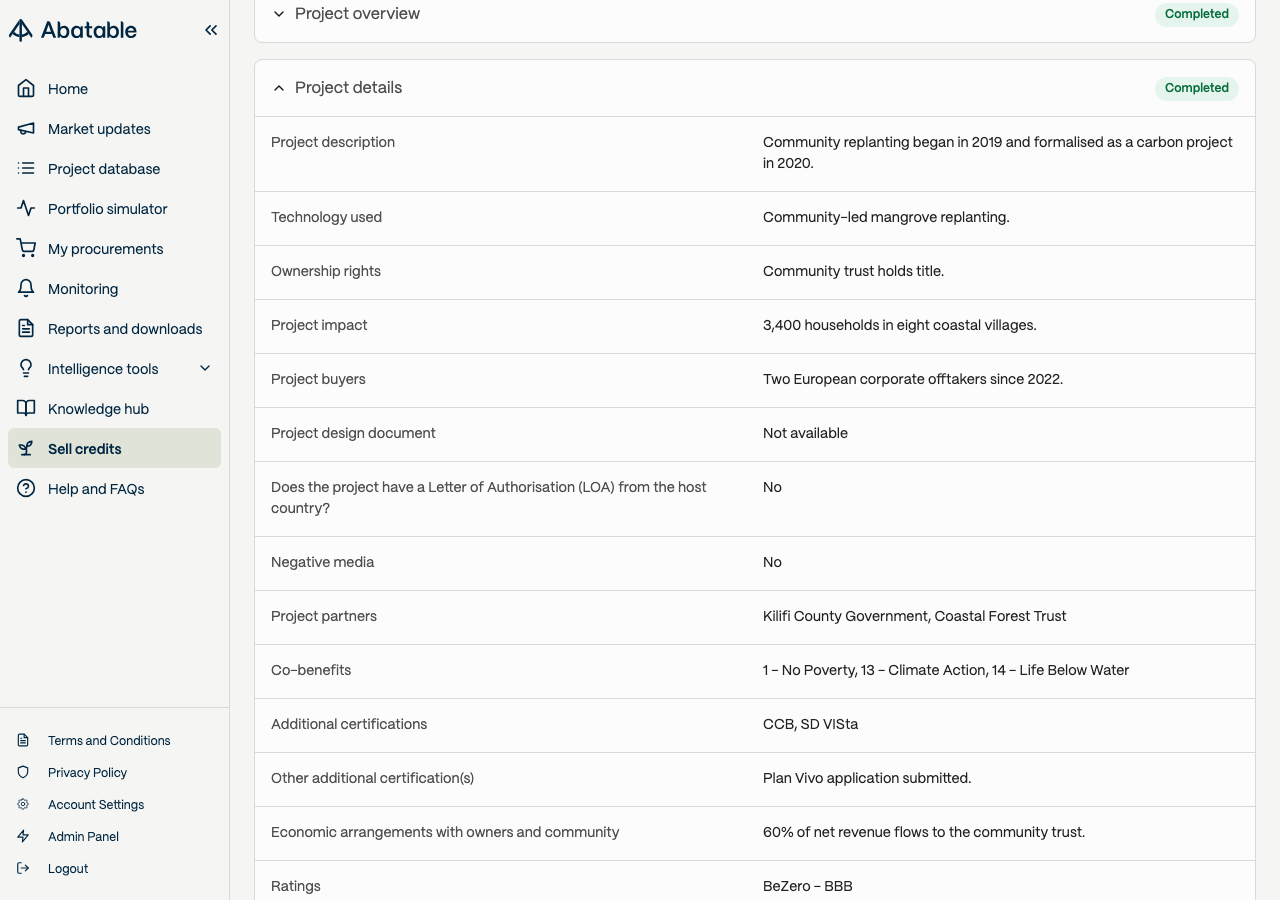
Task: Click the Portfolio simulator pulse icon
Action: point(27,209)
